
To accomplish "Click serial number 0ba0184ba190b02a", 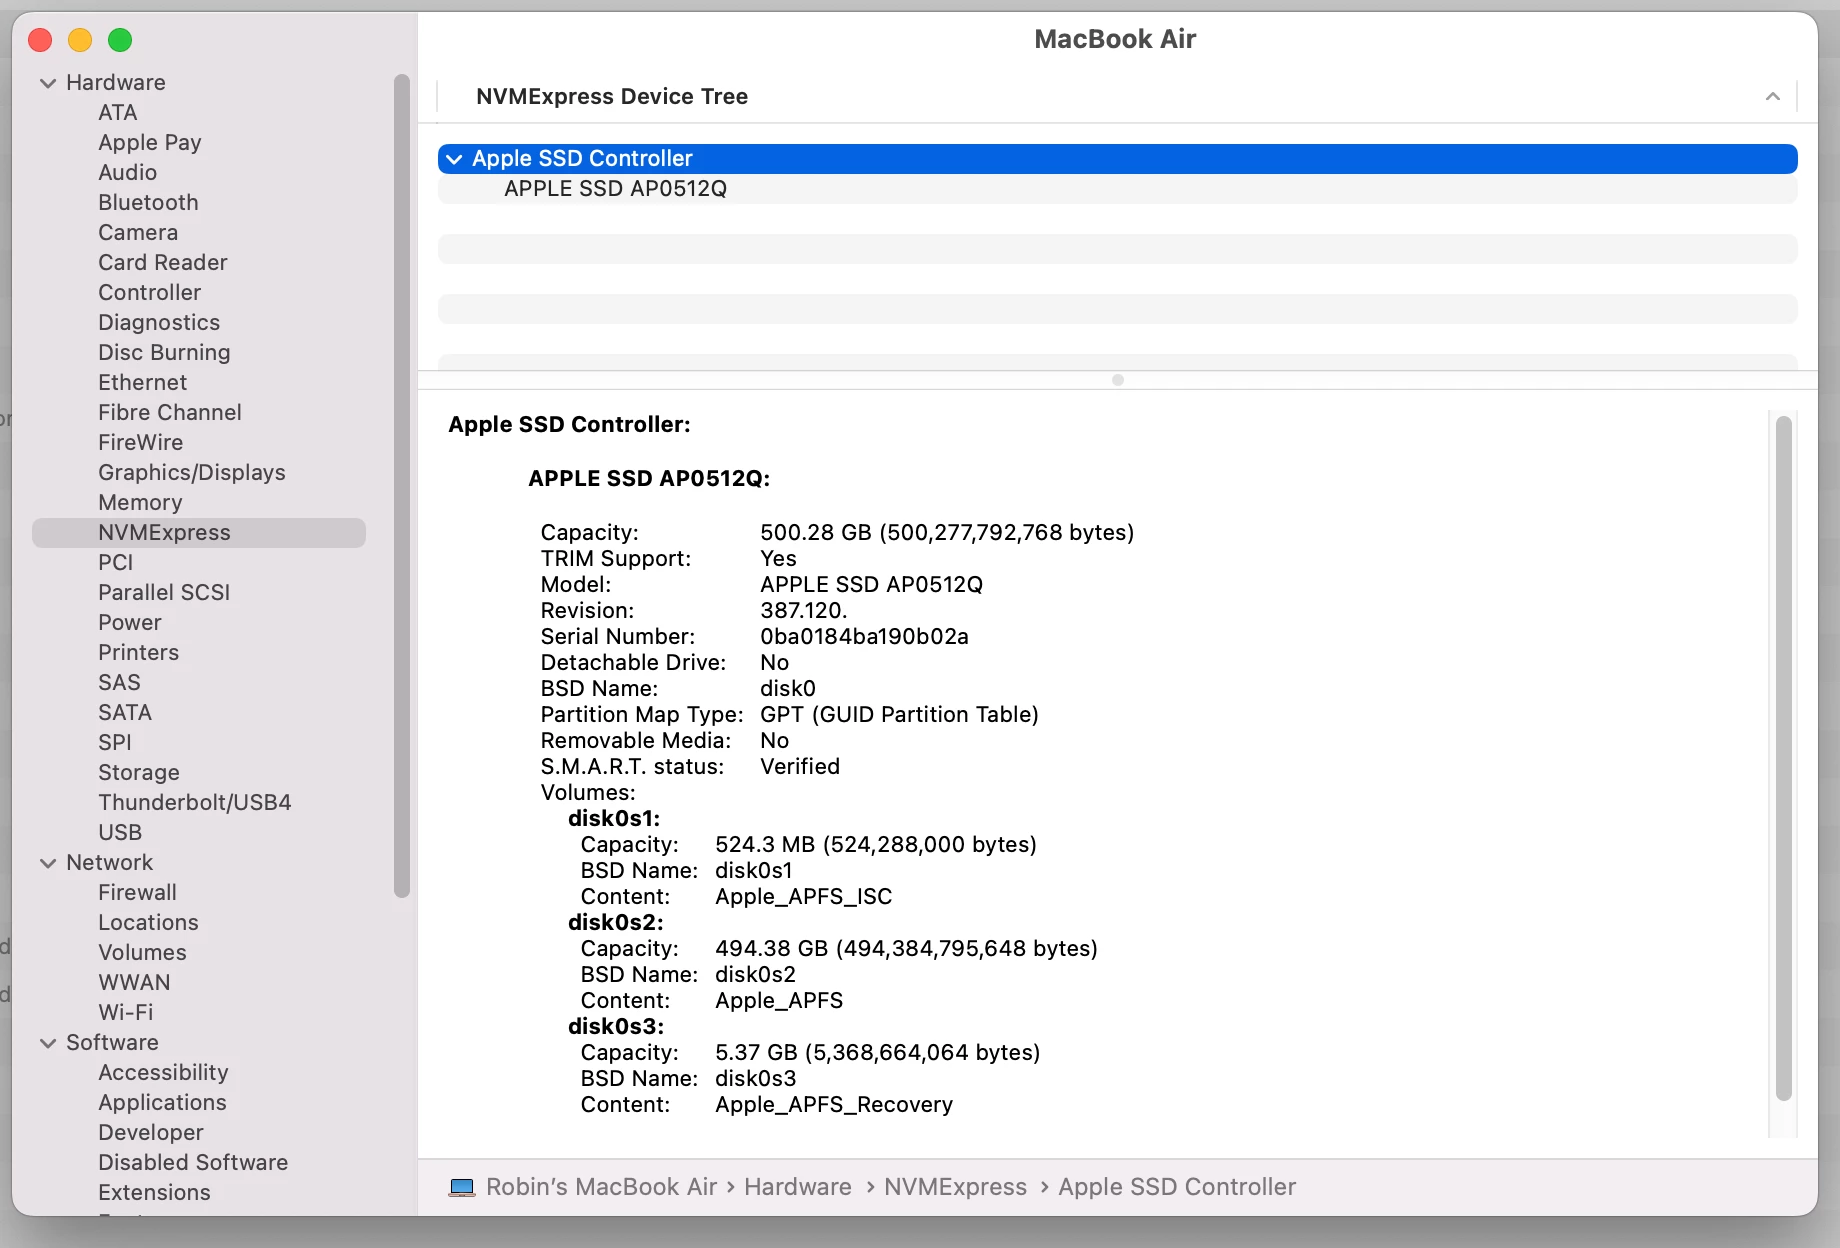I will coord(864,637).
